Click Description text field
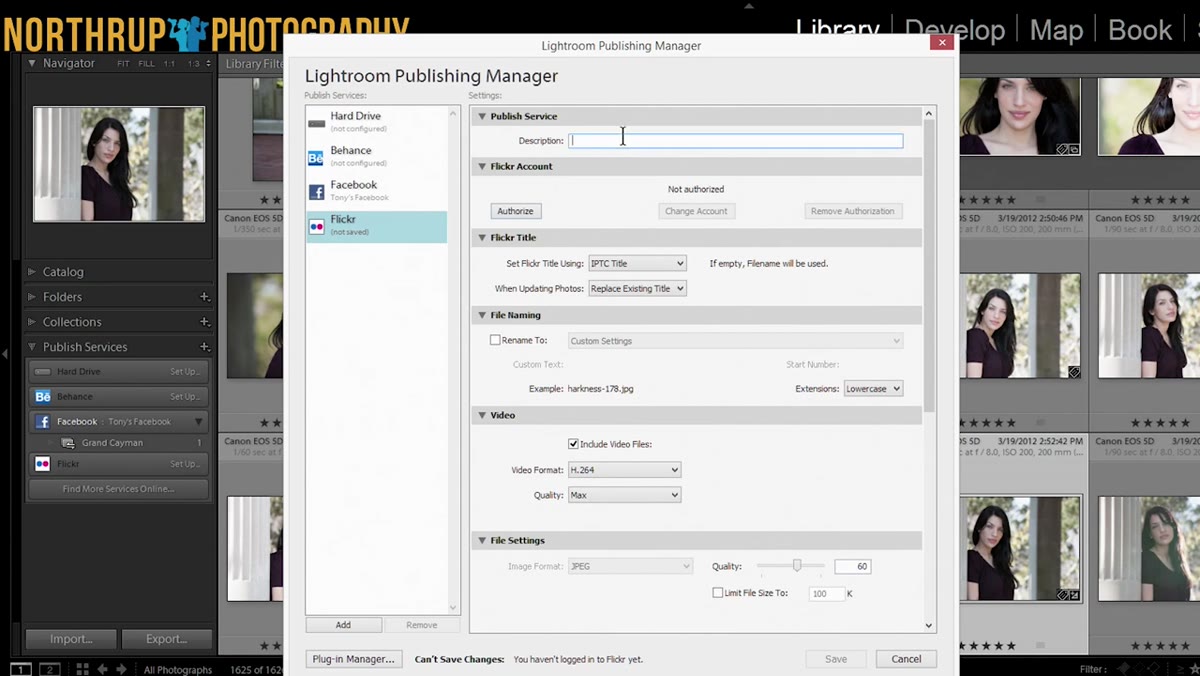 pyautogui.click(x=736, y=141)
